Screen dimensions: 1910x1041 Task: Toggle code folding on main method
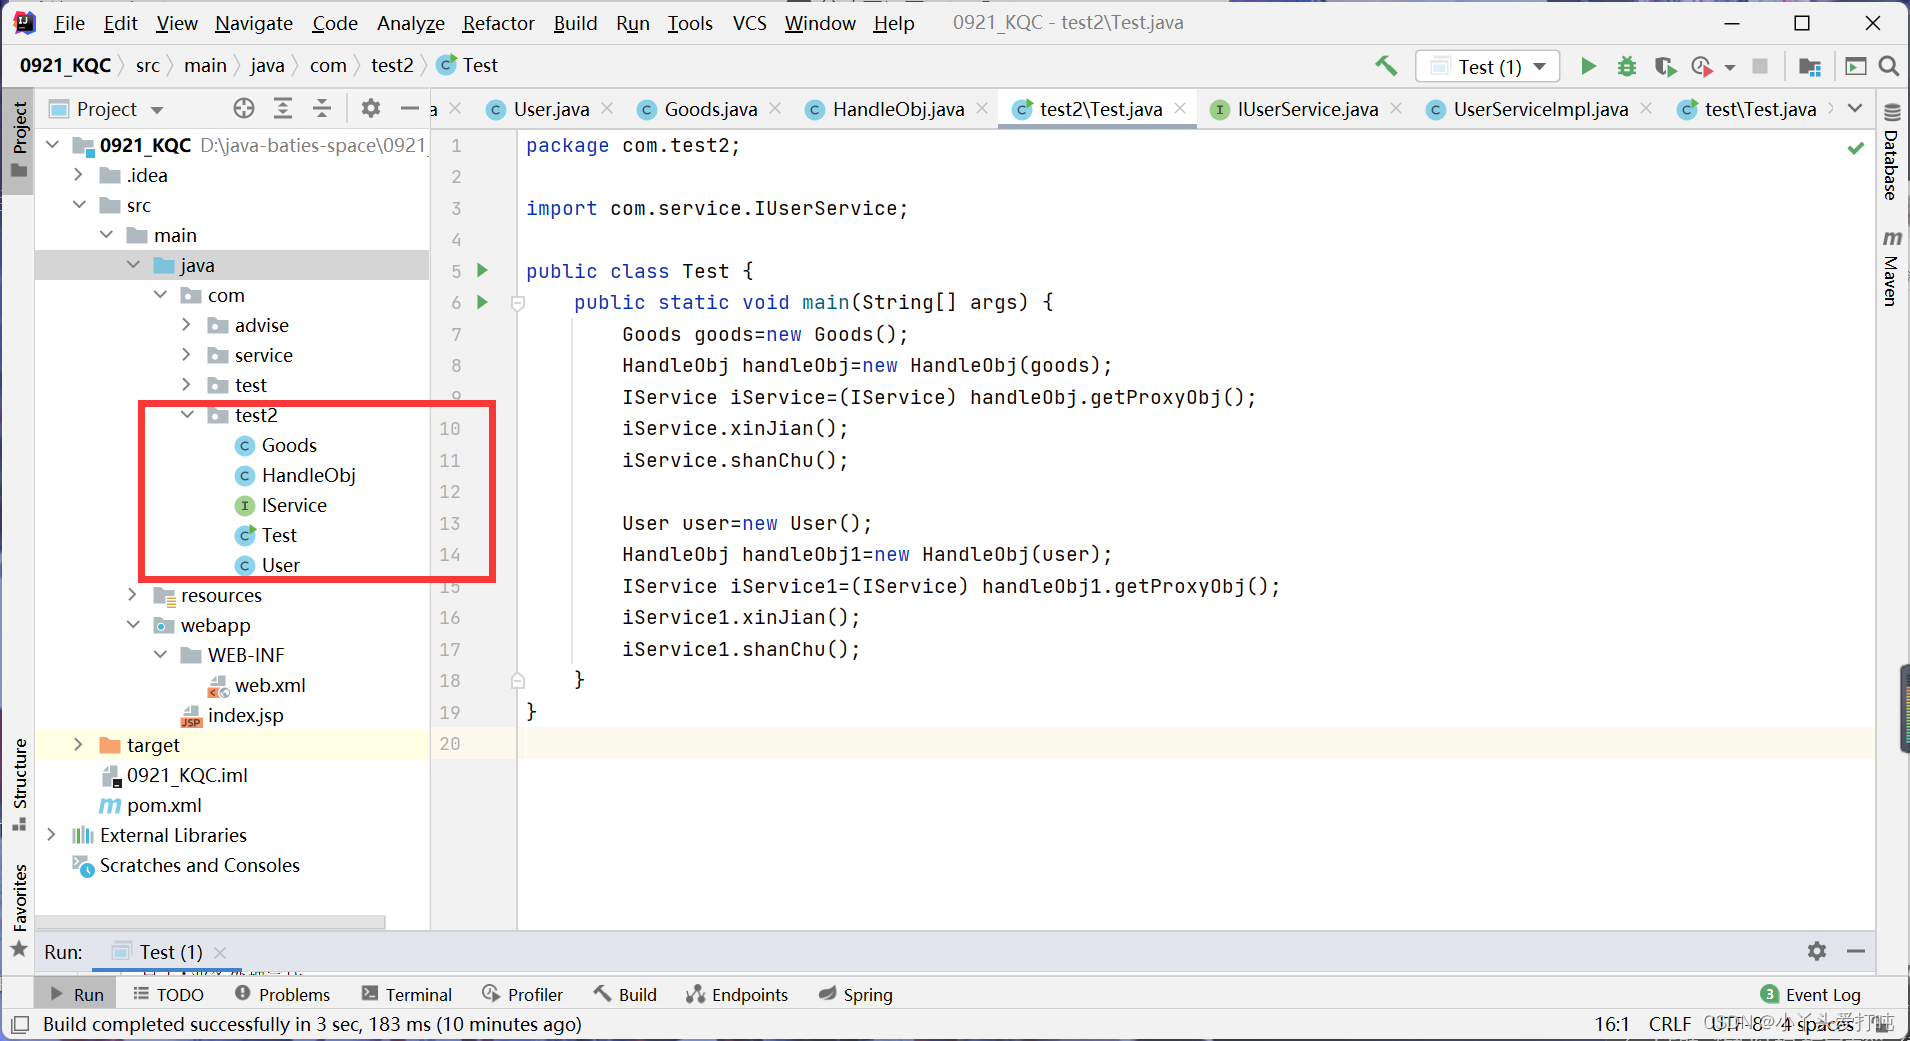tap(518, 303)
